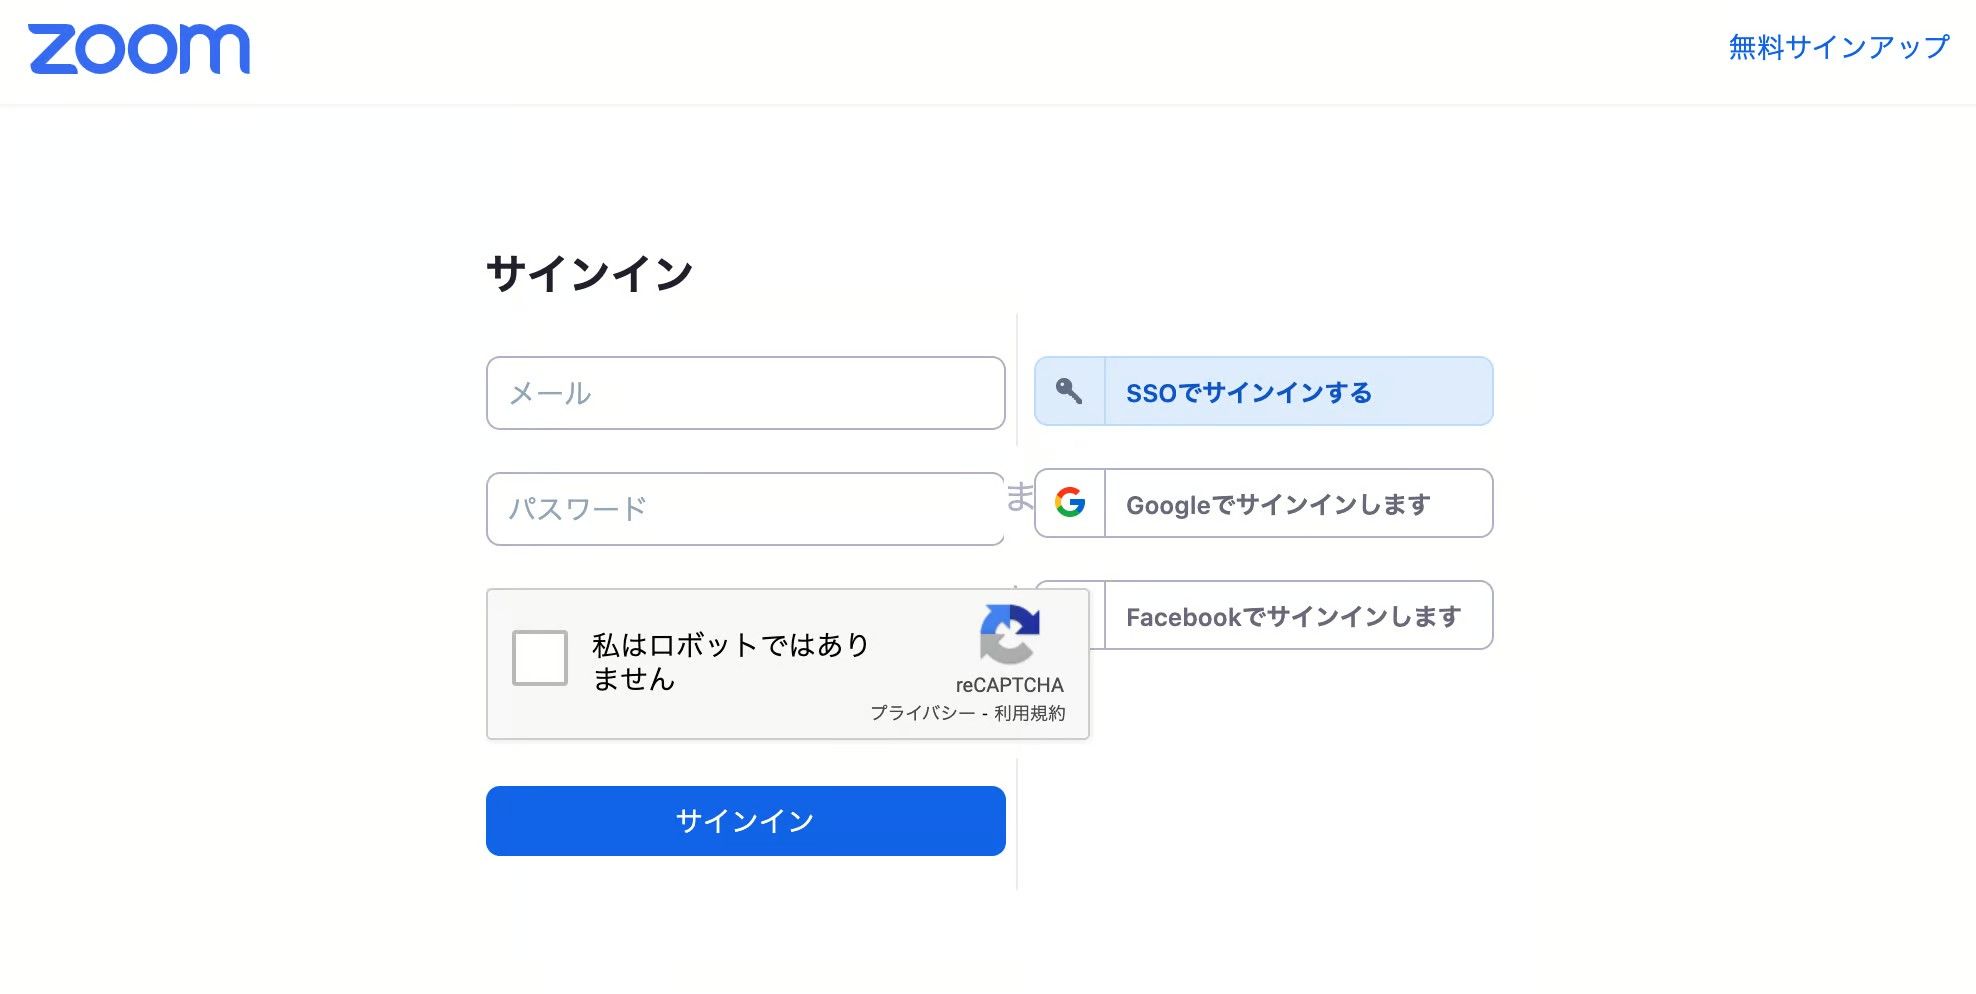1976x994 pixels.
Task: Focus the パスワード input field
Action: point(745,509)
